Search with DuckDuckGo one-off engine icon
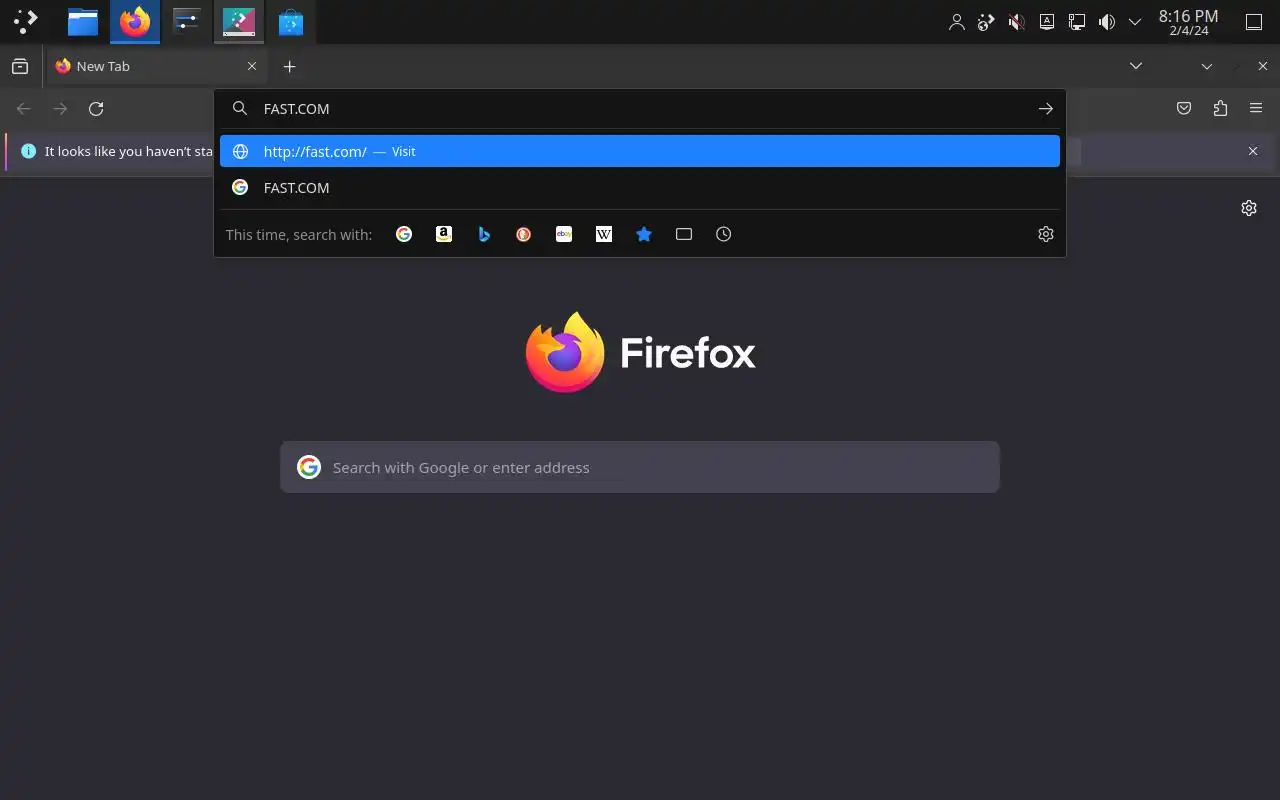This screenshot has height=800, width=1280. tap(524, 234)
